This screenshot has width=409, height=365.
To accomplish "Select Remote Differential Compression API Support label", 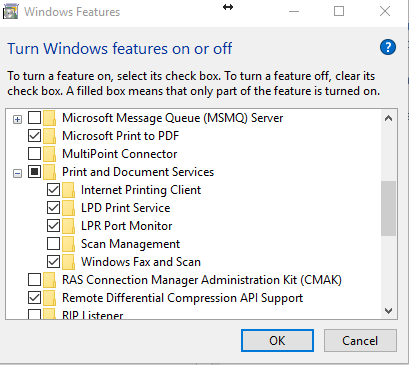I will [183, 298].
